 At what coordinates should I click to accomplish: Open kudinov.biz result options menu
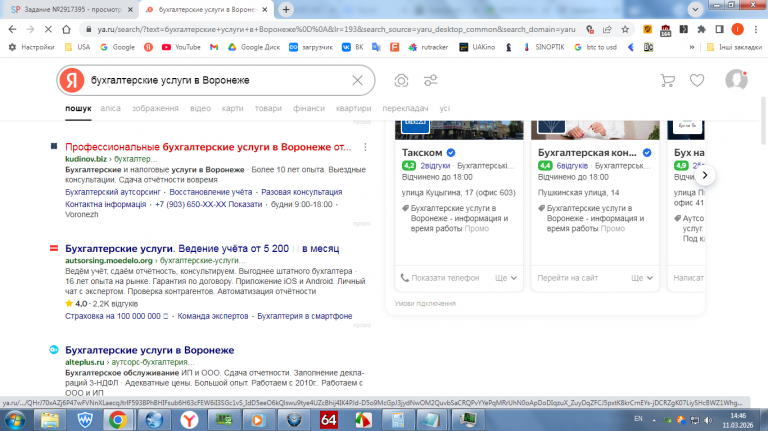(x=365, y=147)
